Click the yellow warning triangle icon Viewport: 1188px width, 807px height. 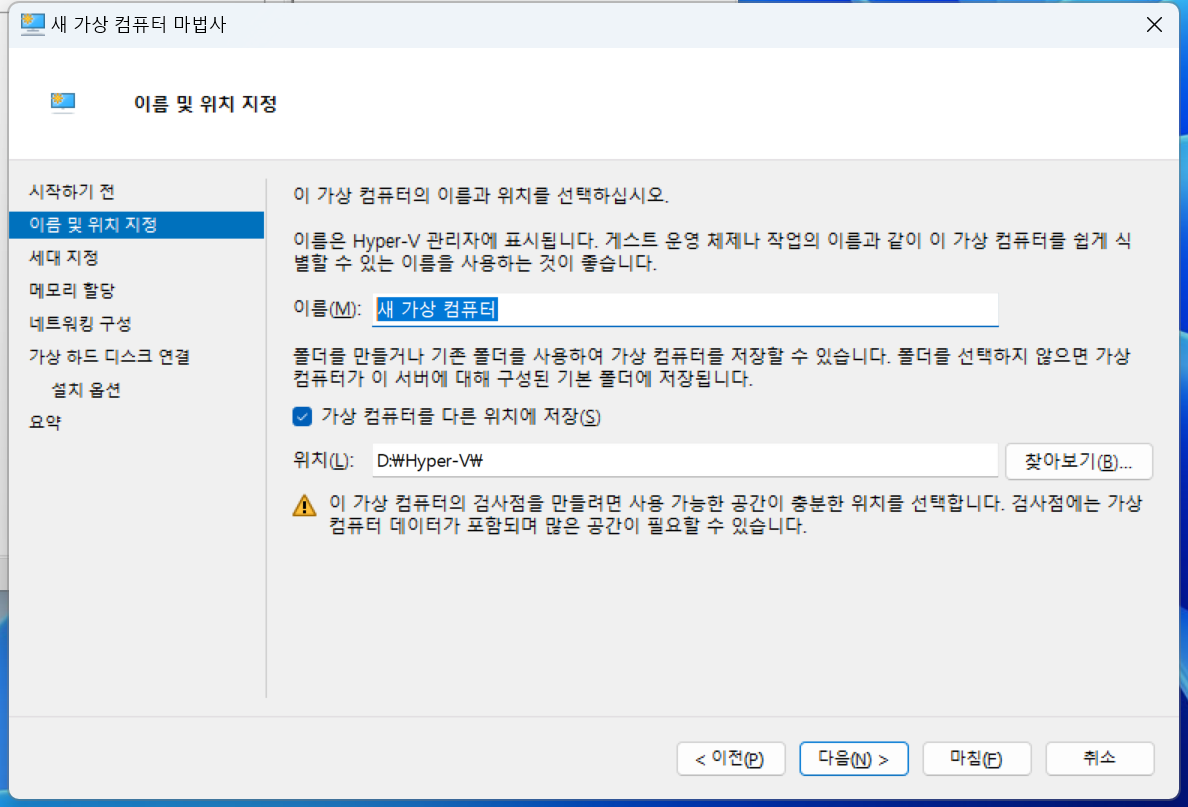pyautogui.click(x=305, y=505)
